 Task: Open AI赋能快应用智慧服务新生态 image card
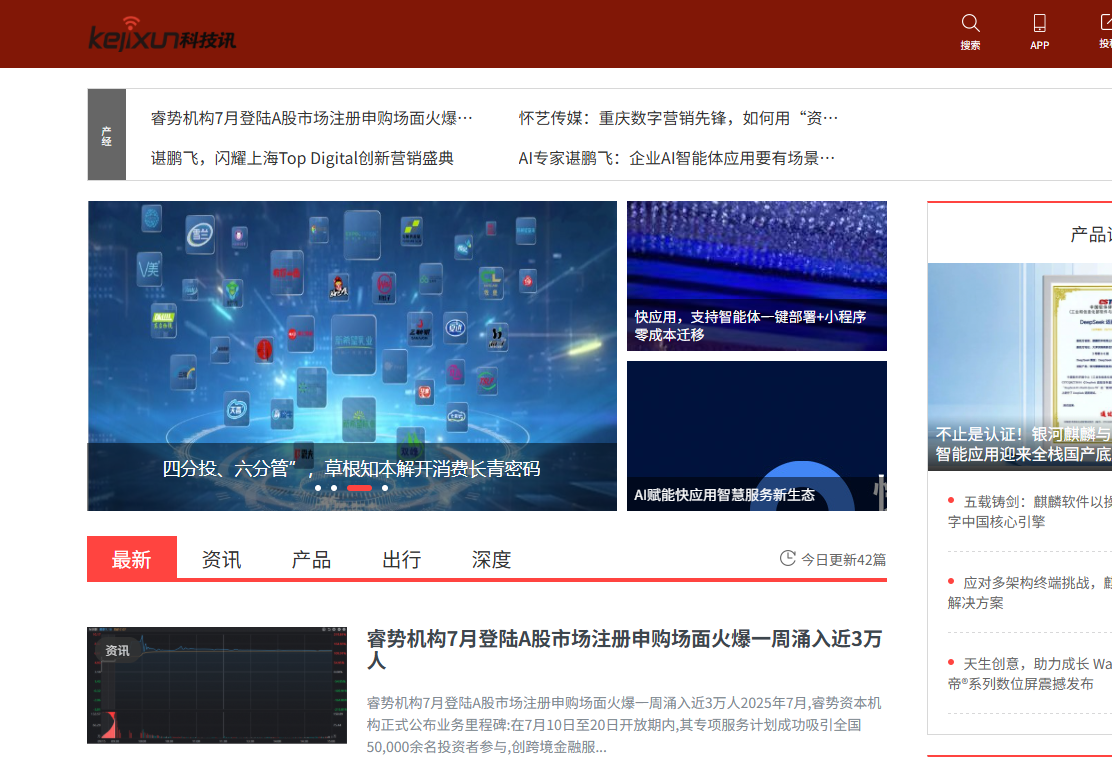757,436
